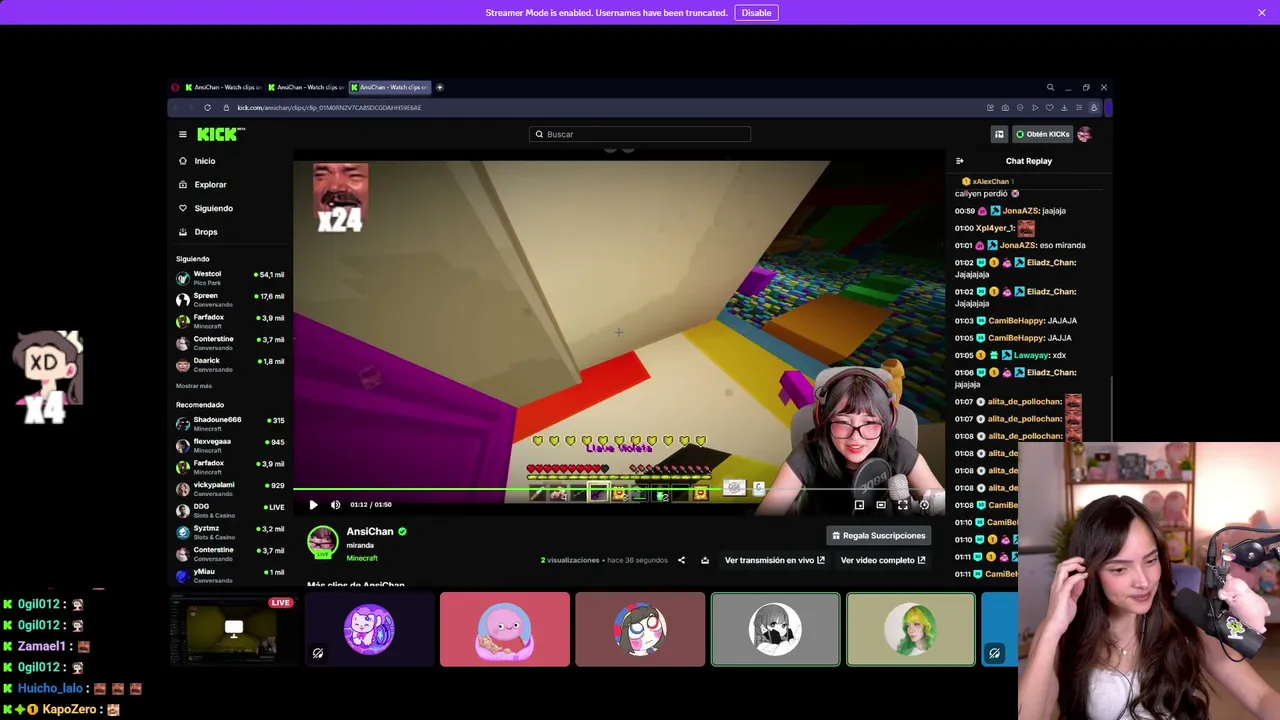The height and width of the screenshot is (720, 1280).
Task: Disable Streamer Mode via the Disable button
Action: click(x=756, y=12)
